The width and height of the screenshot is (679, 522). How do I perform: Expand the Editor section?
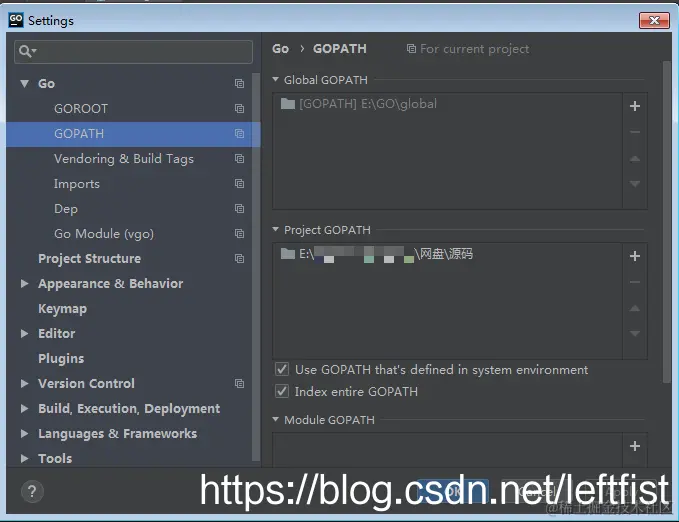(25, 334)
